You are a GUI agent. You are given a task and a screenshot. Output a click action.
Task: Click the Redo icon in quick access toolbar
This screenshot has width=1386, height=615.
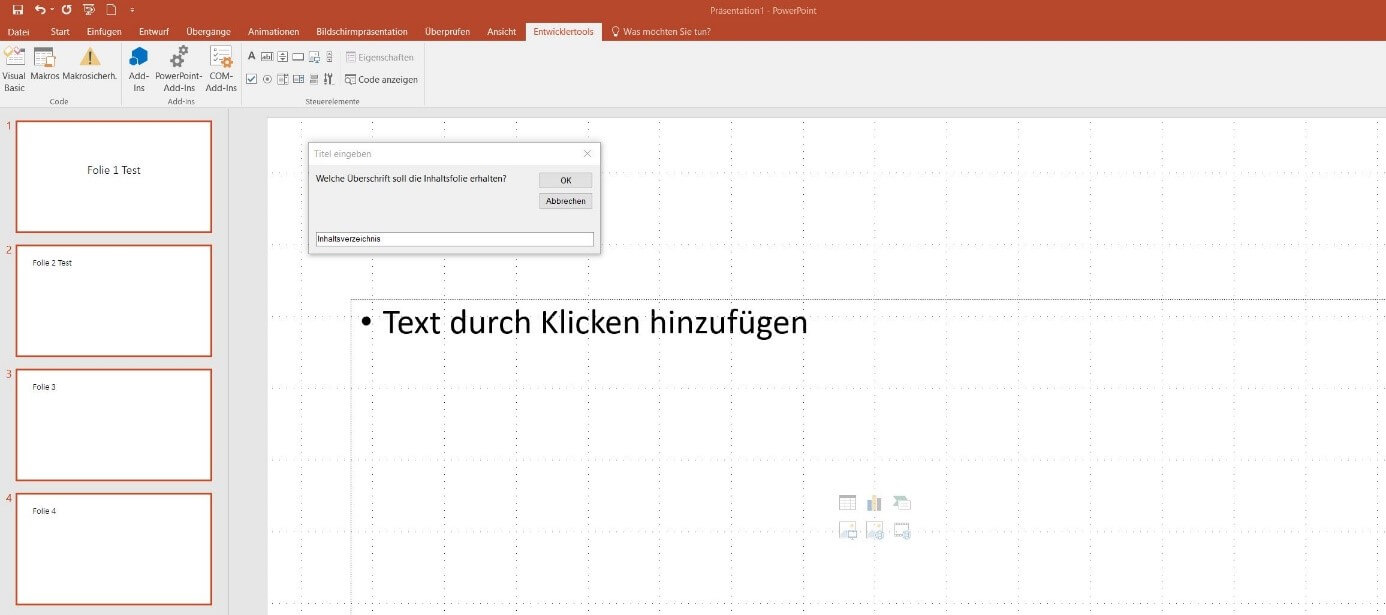point(66,9)
